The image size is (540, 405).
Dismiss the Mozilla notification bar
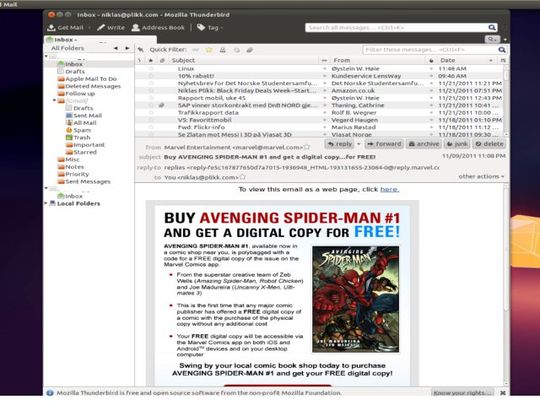(503, 393)
